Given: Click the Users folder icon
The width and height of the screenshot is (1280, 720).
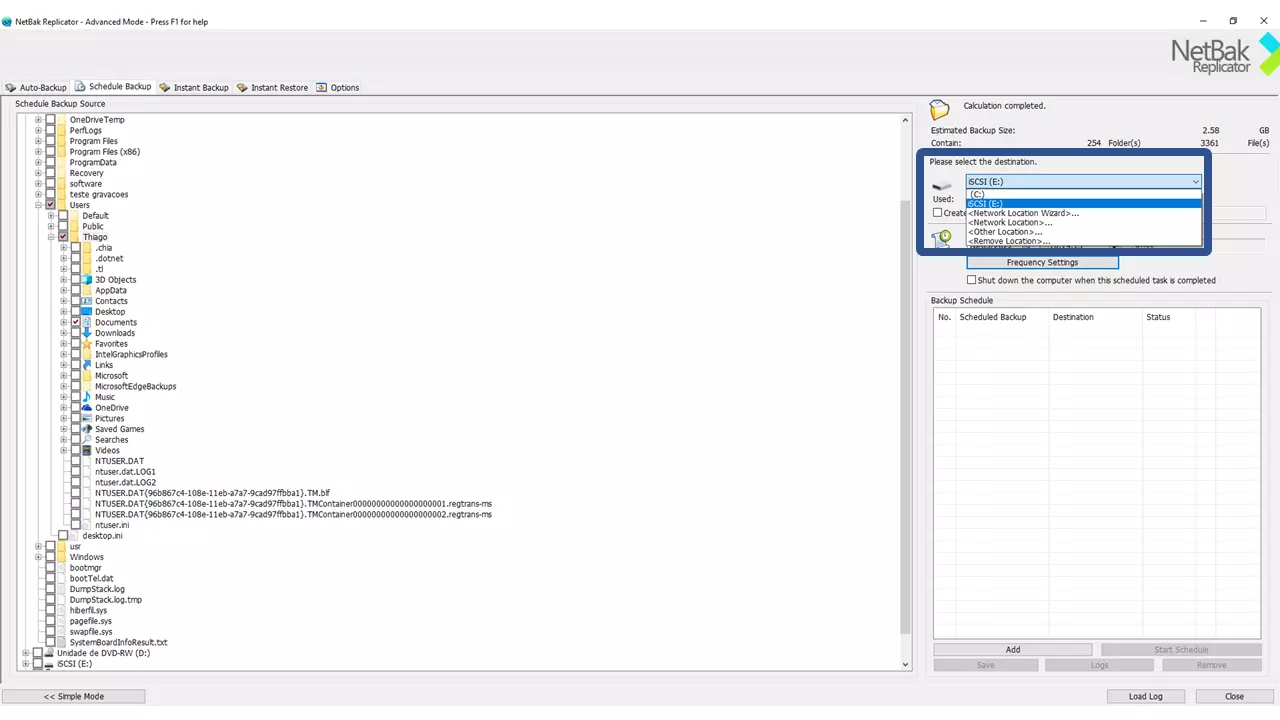Looking at the screenshot, I should [62, 205].
